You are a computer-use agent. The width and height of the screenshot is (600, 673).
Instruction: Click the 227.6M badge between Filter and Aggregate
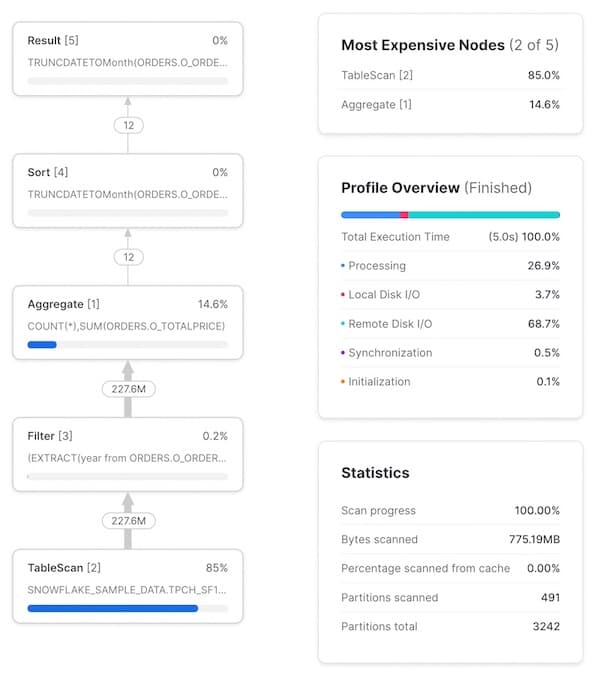(x=127, y=388)
